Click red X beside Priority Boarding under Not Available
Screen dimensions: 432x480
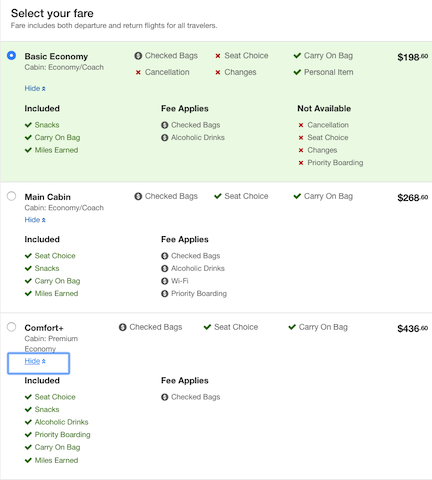click(x=301, y=163)
